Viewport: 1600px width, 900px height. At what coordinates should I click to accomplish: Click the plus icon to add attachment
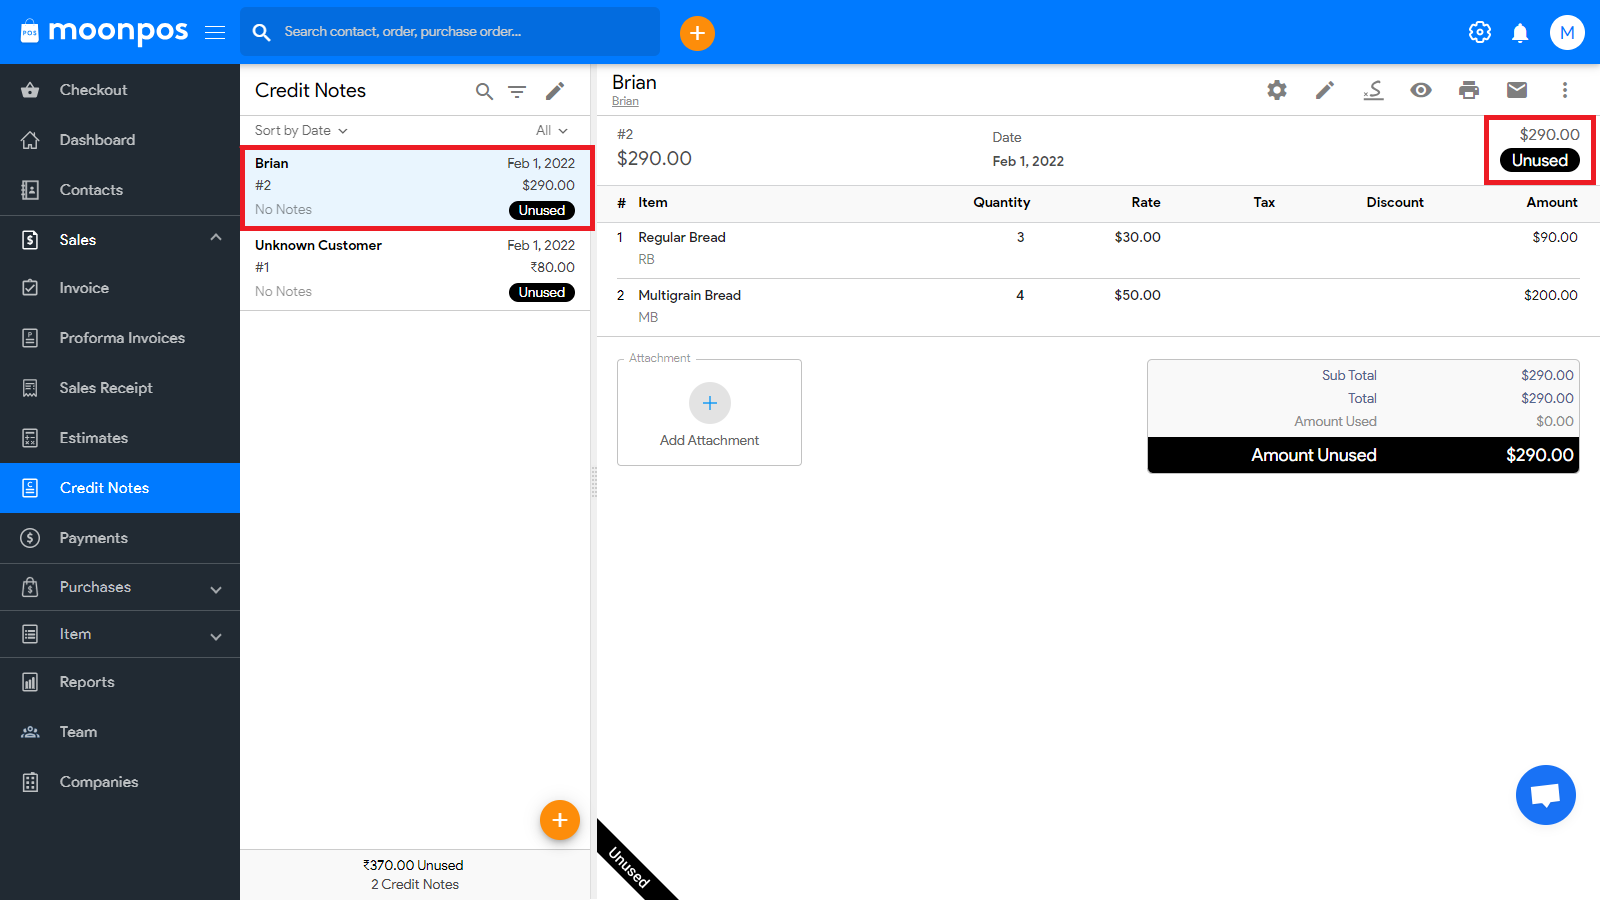pos(710,403)
